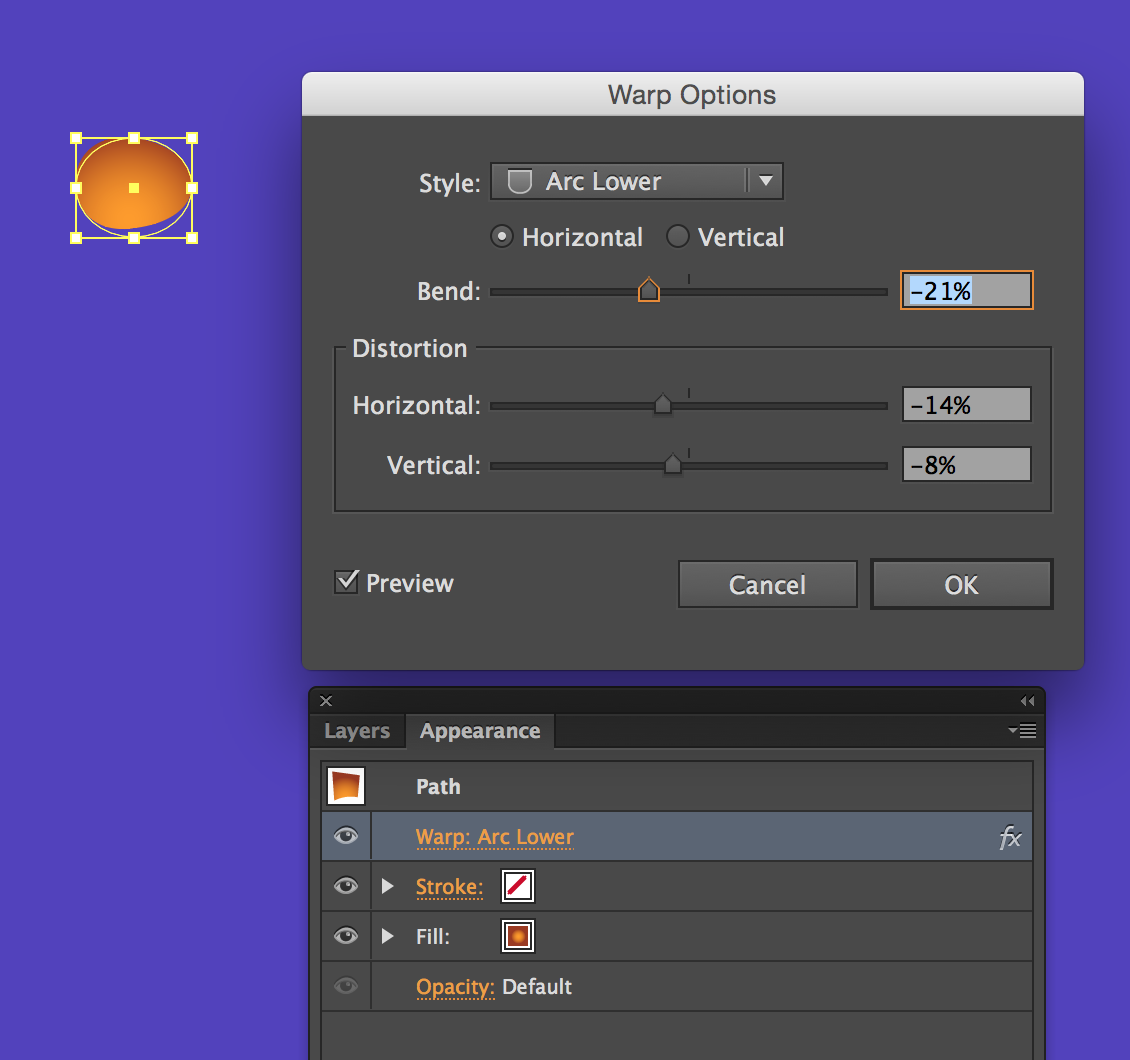The height and width of the screenshot is (1060, 1130).
Task: Cancel the Warp Options dialog
Action: tap(767, 584)
